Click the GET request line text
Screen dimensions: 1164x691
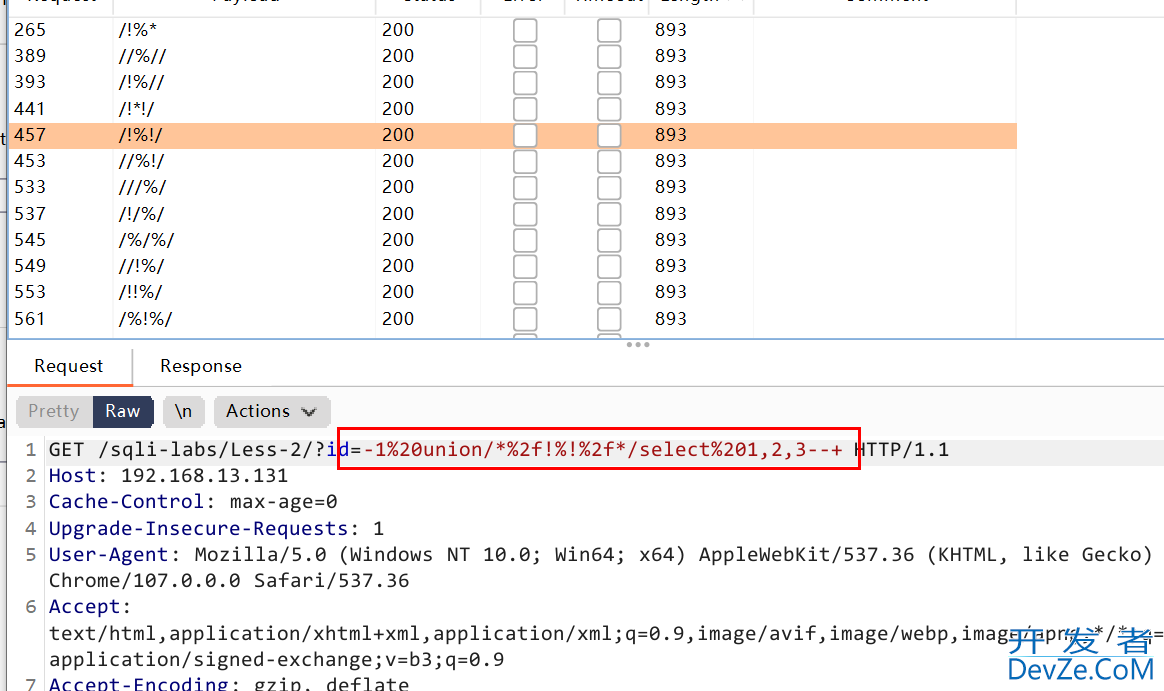[499, 450]
